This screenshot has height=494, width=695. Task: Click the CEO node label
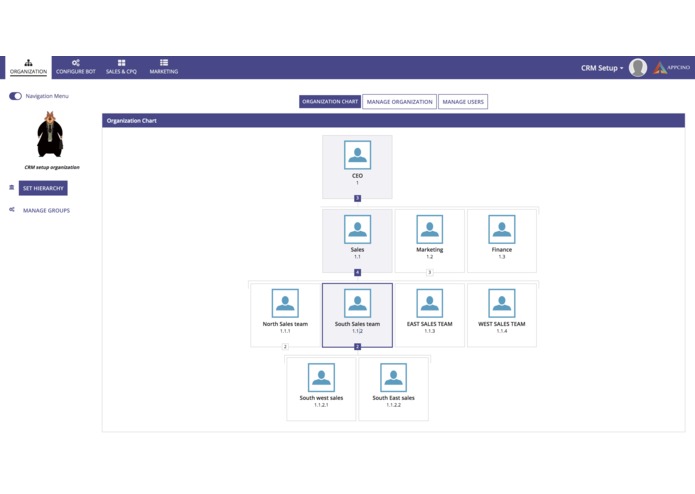357,175
